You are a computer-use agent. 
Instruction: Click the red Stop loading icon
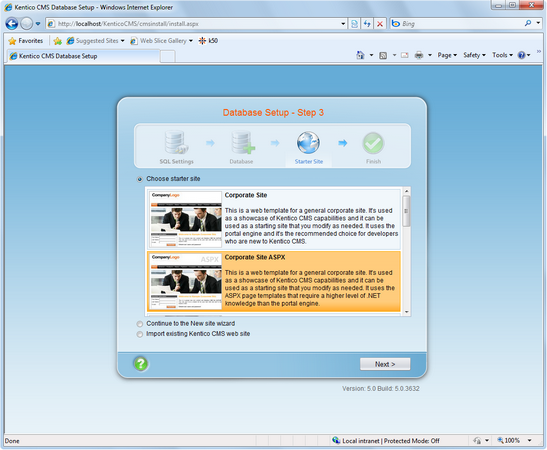(x=380, y=24)
